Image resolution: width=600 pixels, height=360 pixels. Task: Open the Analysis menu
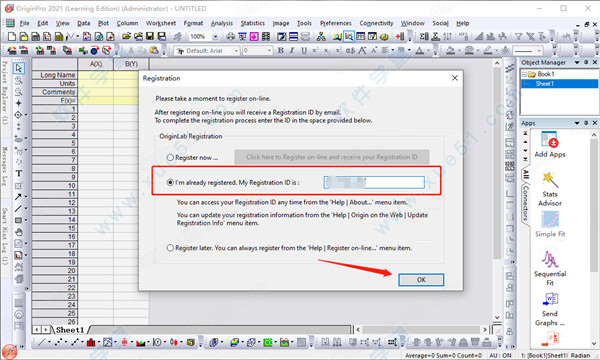pos(222,23)
